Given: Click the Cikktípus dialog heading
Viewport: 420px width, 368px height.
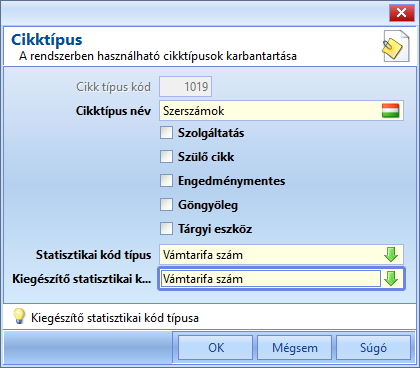Looking at the screenshot, I should tap(47, 40).
